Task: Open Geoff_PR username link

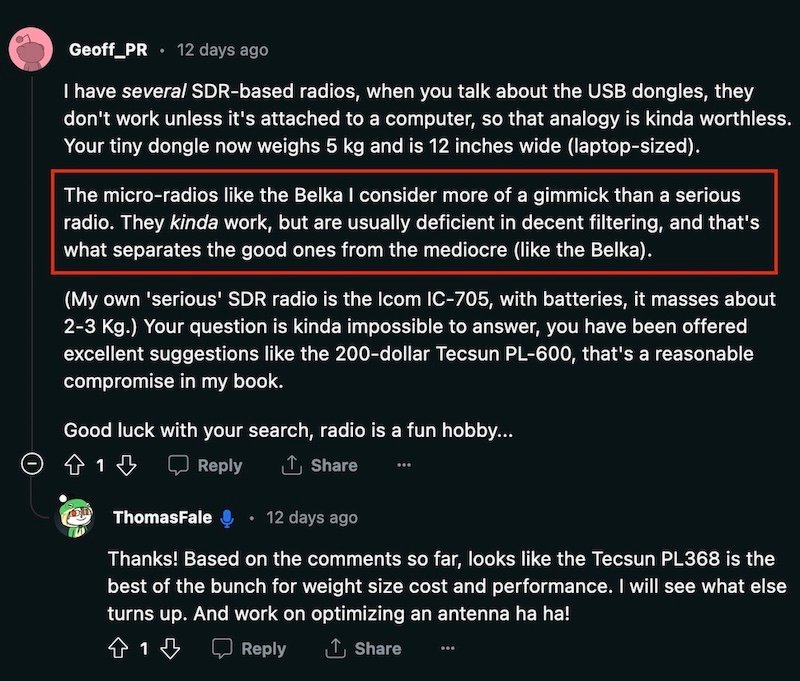Action: click(108, 49)
